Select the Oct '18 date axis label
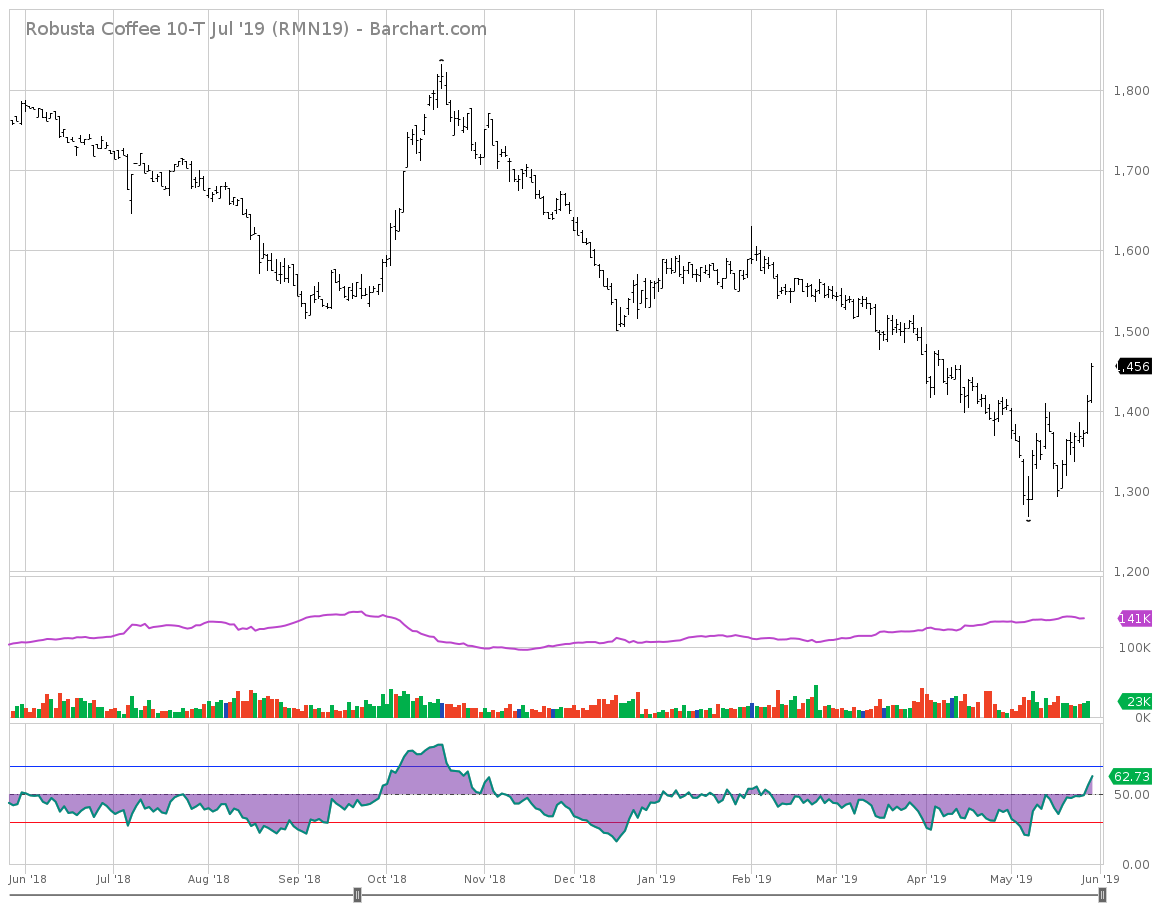The height and width of the screenshot is (910, 1155). point(387,879)
